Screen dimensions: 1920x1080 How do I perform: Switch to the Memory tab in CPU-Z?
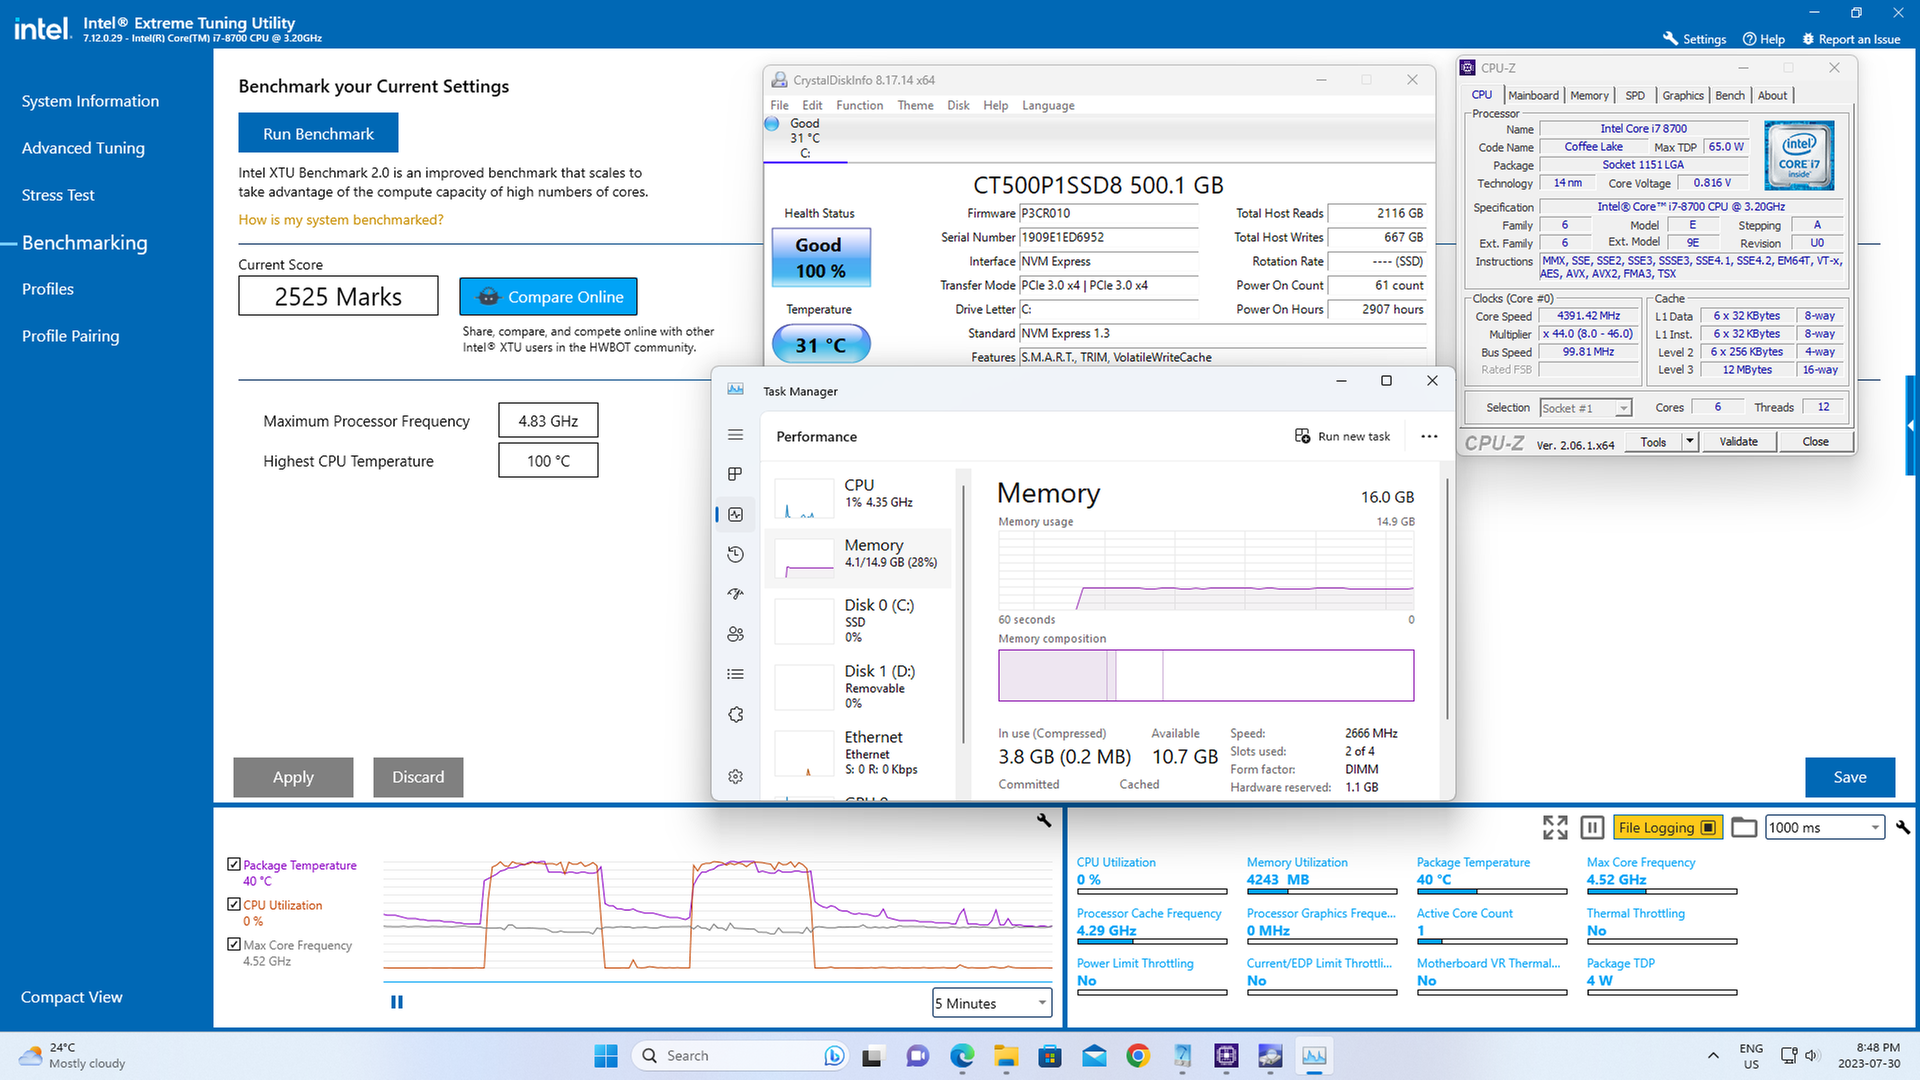(1589, 96)
